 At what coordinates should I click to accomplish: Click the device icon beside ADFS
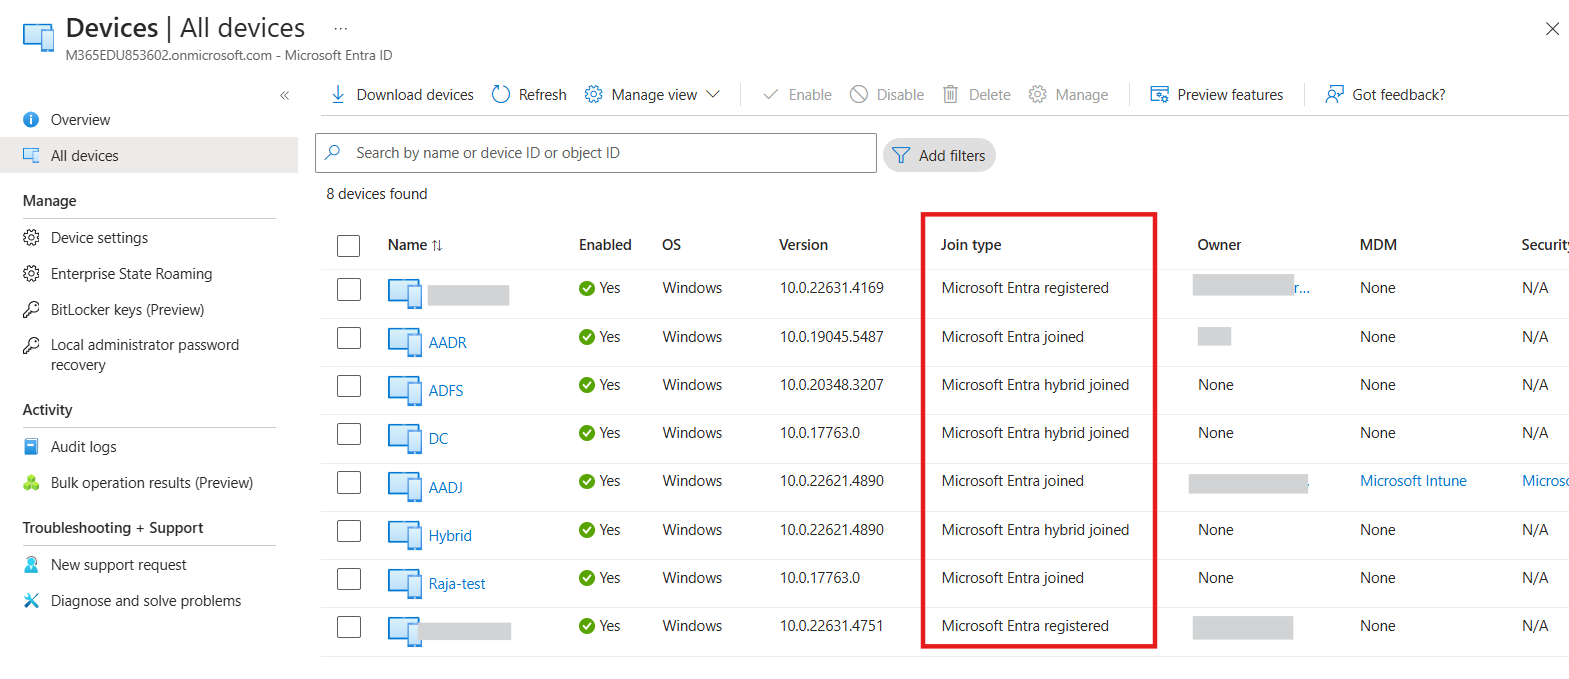(x=405, y=390)
